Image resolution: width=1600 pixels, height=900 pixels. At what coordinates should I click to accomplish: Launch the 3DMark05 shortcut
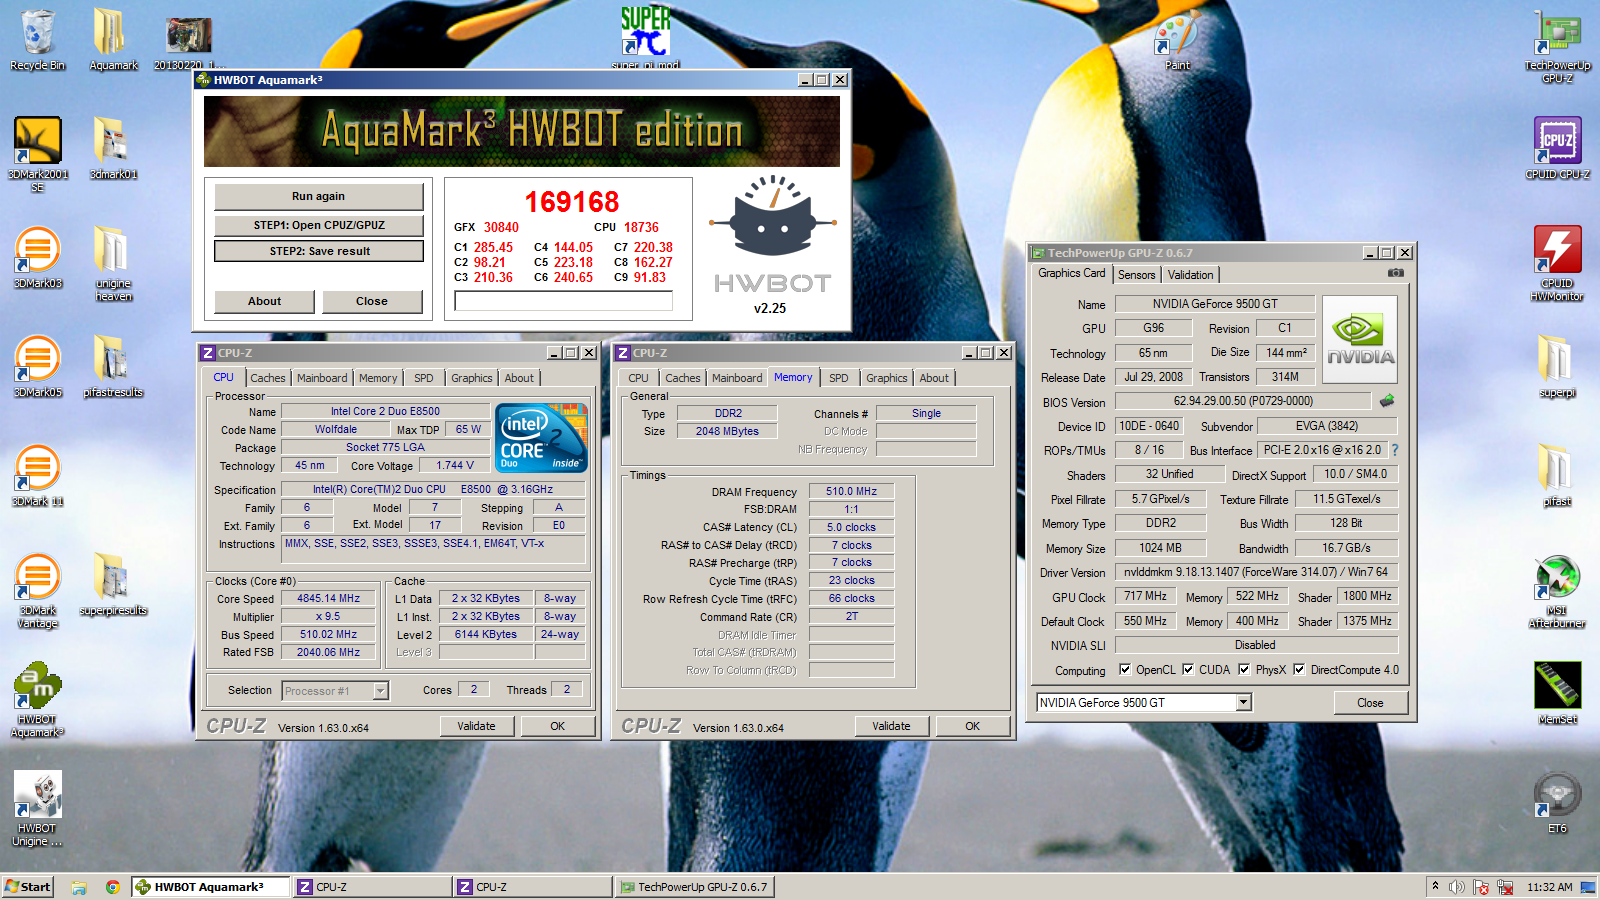point(38,366)
